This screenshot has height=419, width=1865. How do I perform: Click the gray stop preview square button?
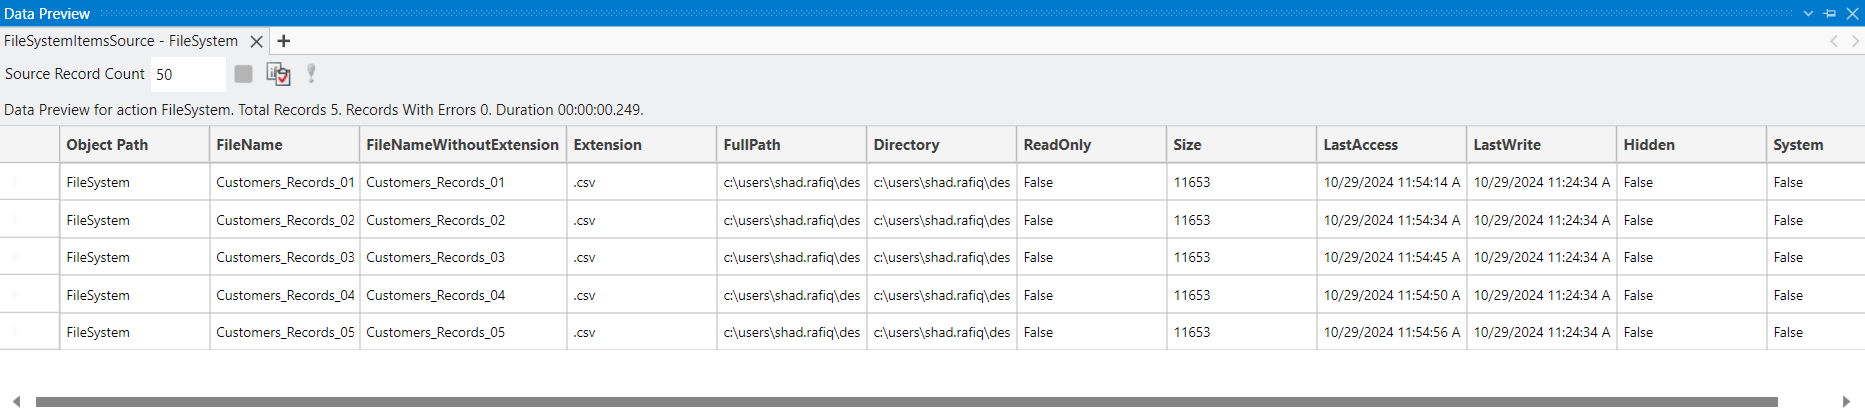click(243, 74)
